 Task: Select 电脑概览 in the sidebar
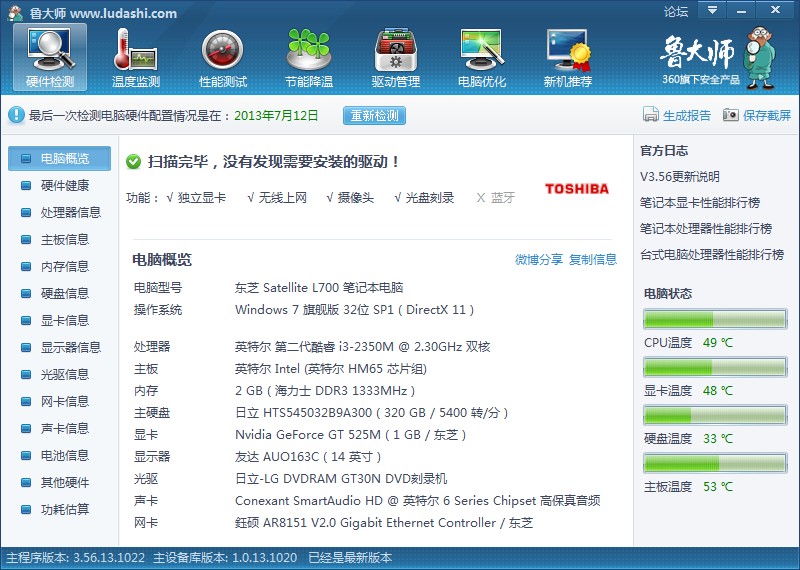(59, 158)
